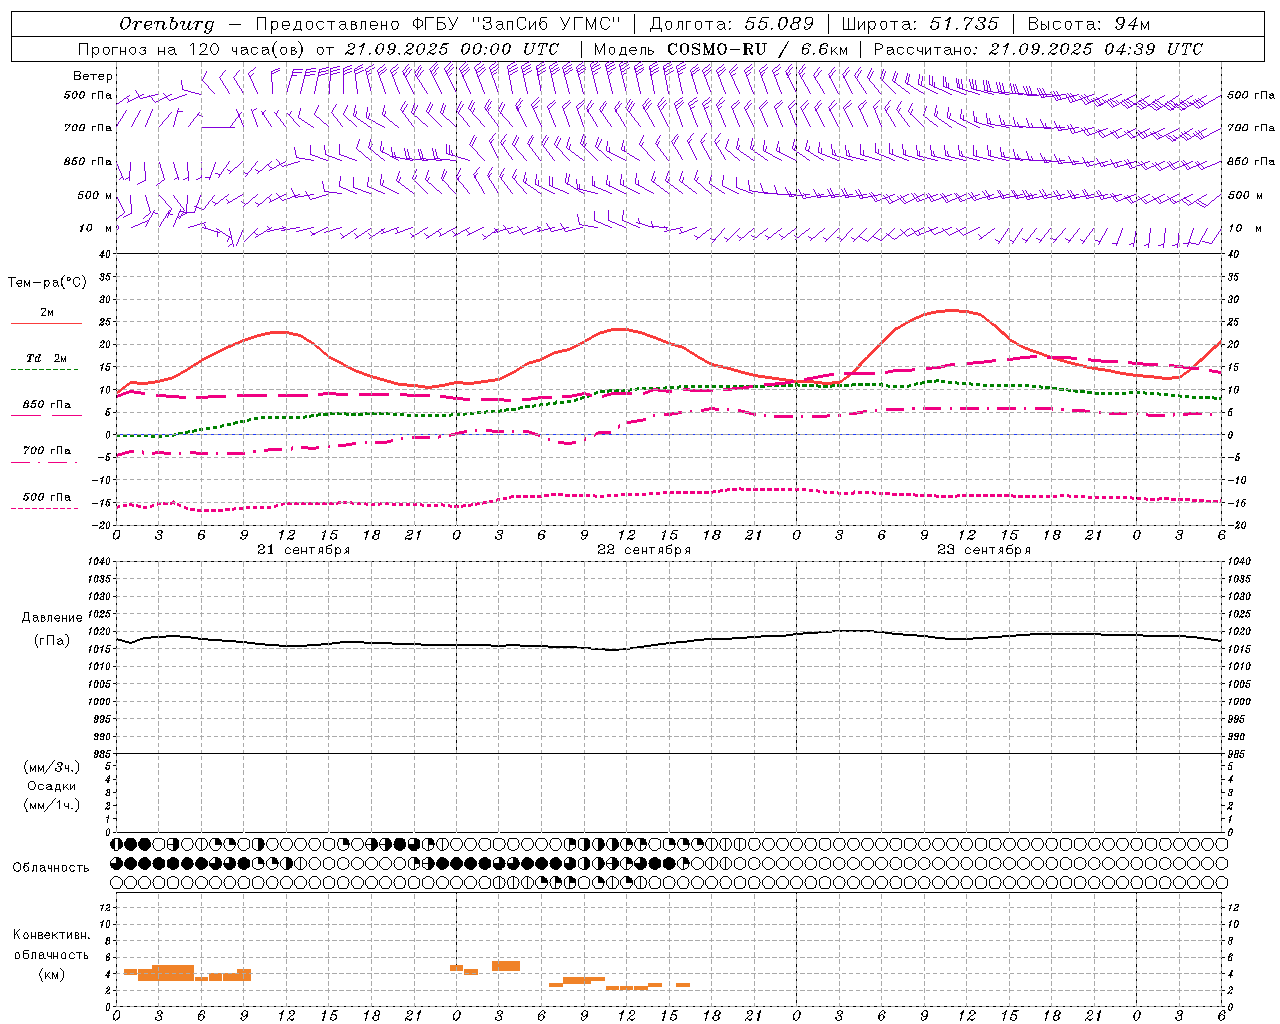1280x1024 pixels.
Task: Click the "22 сентября" date label
Action: point(643,550)
